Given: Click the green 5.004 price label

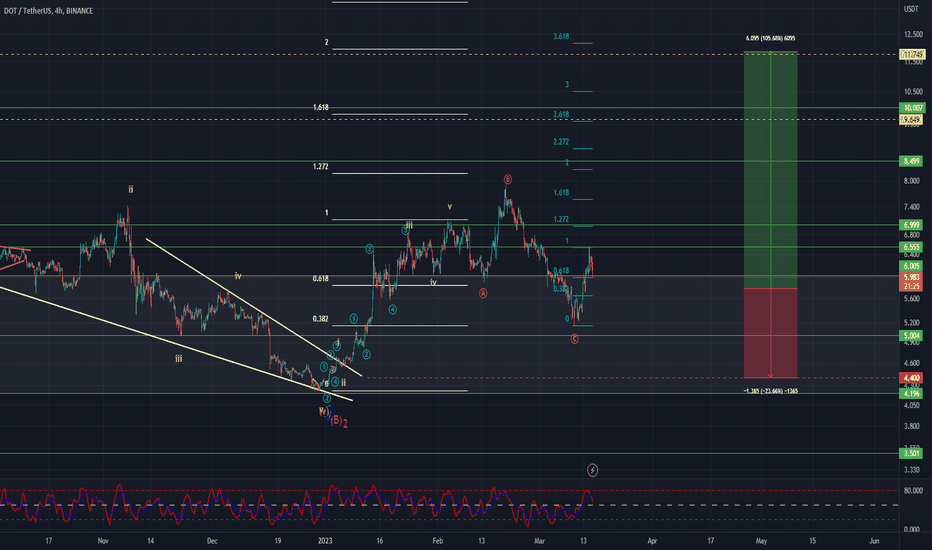Looking at the screenshot, I should click(x=911, y=335).
